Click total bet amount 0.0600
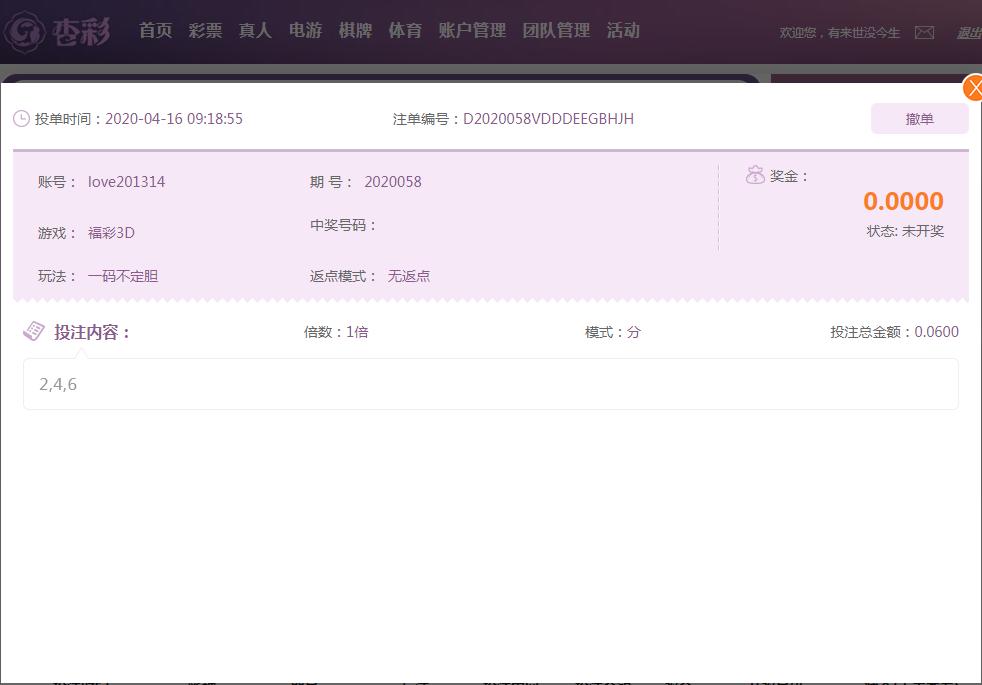This screenshot has width=982, height=685. 936,332
